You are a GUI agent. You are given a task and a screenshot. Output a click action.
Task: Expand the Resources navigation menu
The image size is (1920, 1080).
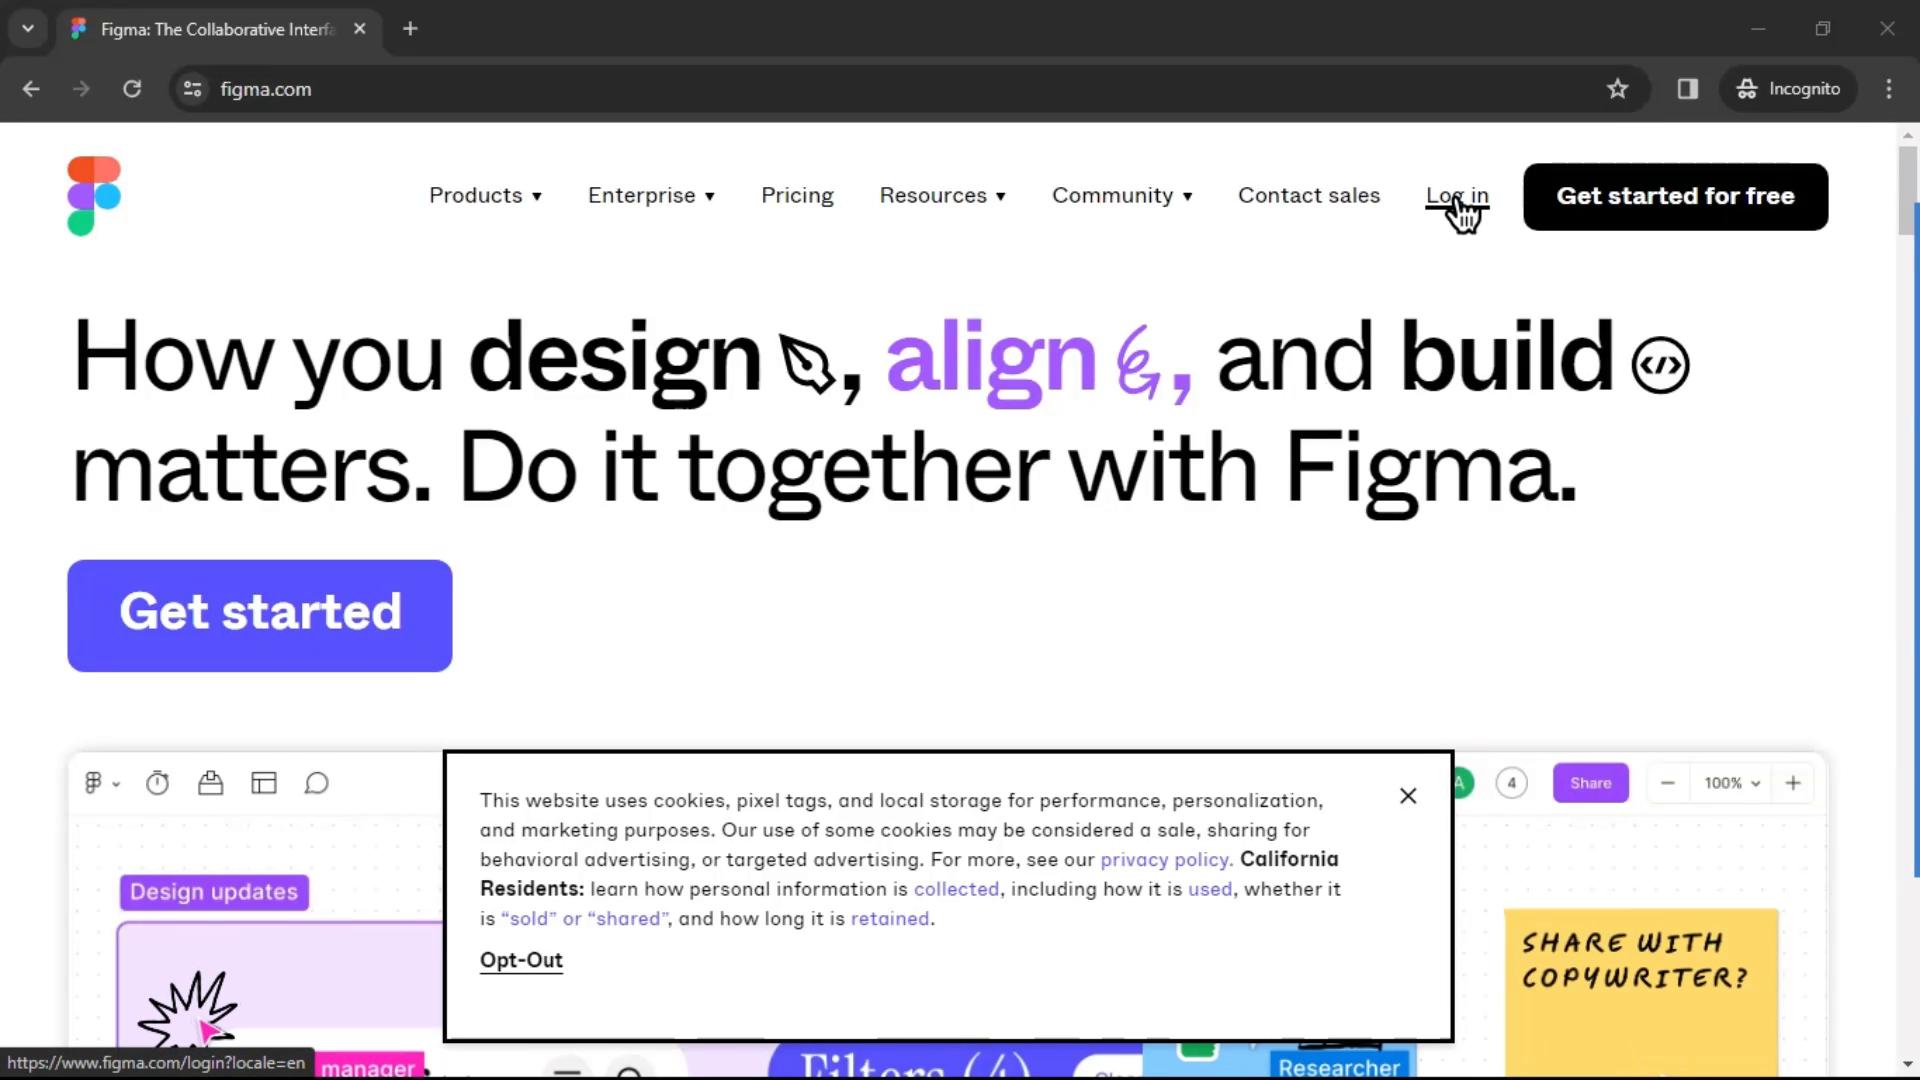[x=942, y=195]
